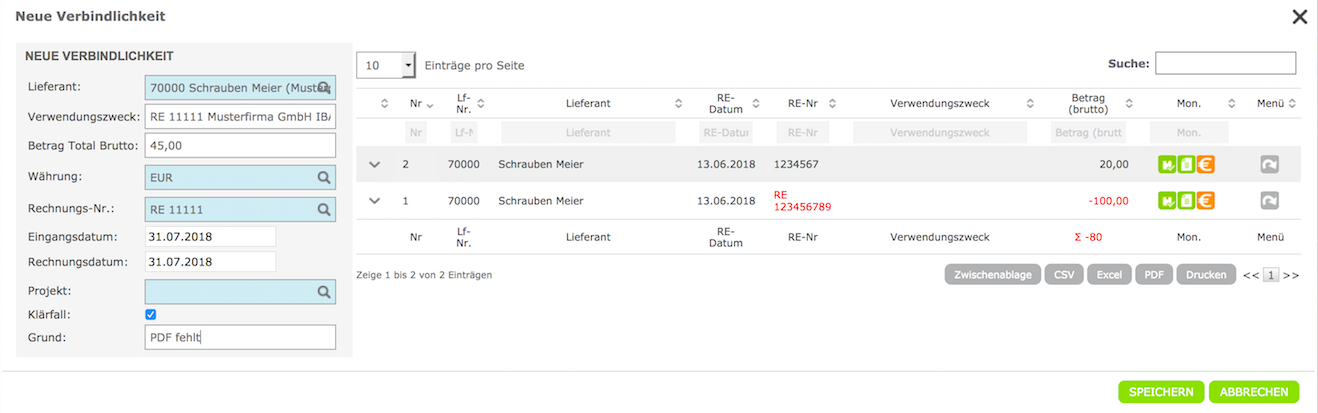Go to next page with >> pagination

(x=1291, y=275)
